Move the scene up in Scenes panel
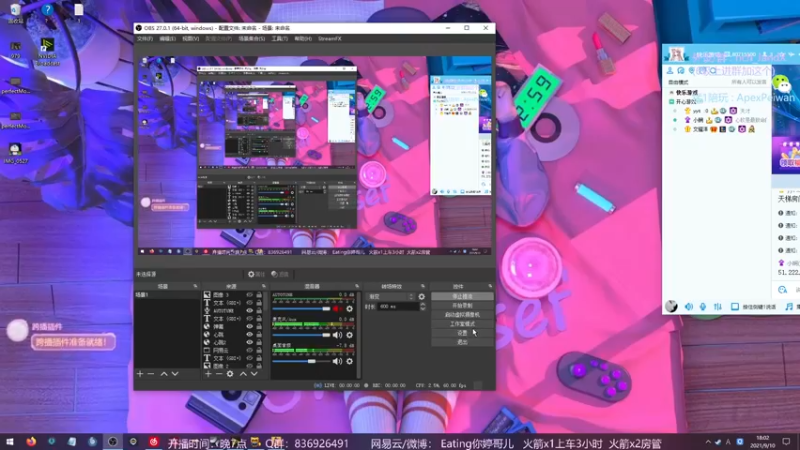Viewport: 800px width, 450px height. 164,374
